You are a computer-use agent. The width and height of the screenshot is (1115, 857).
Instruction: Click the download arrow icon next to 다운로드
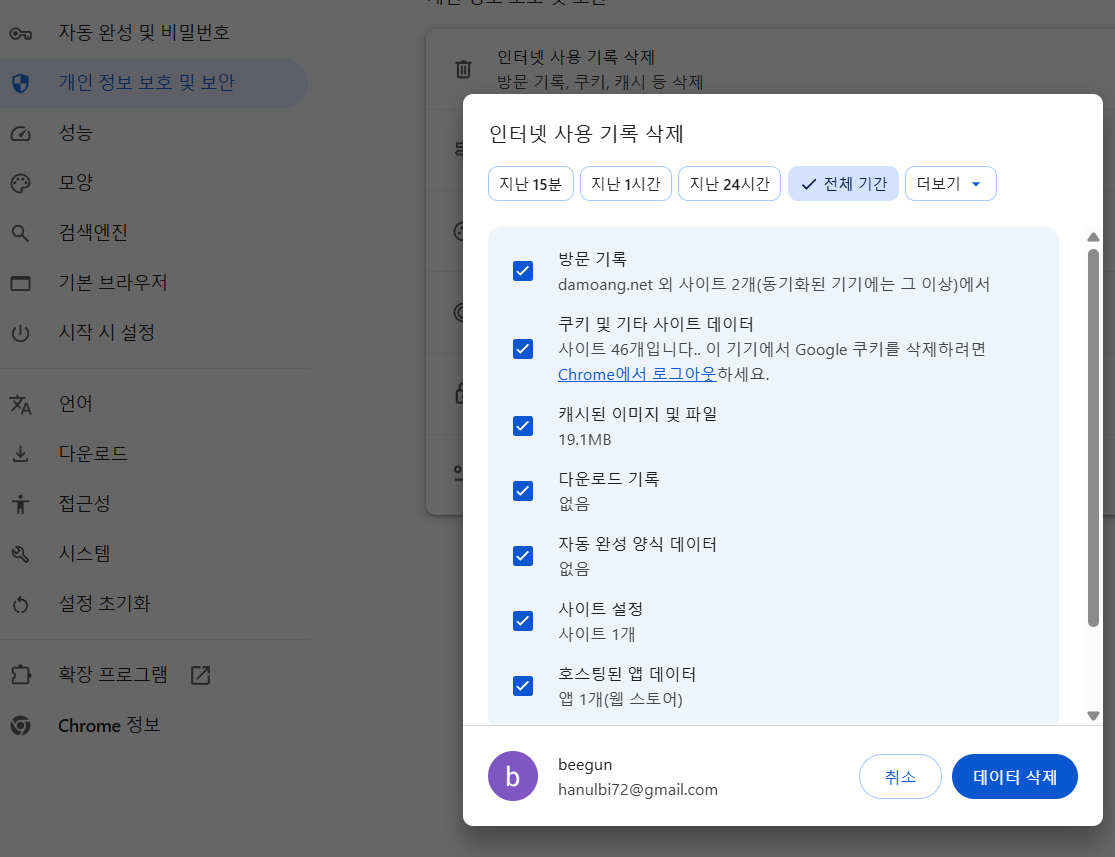[21, 454]
